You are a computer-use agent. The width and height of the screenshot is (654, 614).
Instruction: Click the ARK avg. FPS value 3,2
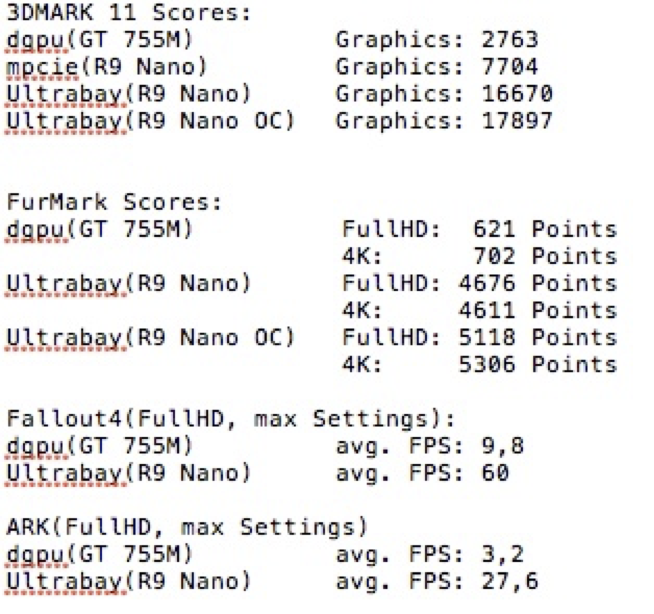pyautogui.click(x=503, y=555)
